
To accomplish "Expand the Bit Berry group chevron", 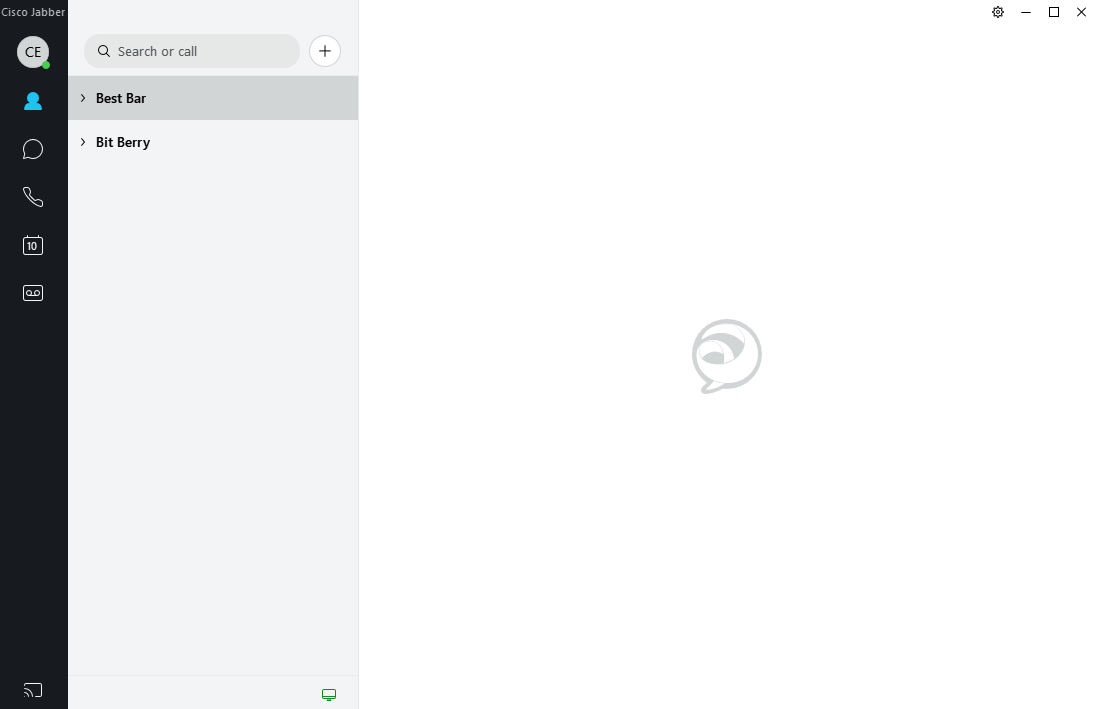I will [83, 142].
